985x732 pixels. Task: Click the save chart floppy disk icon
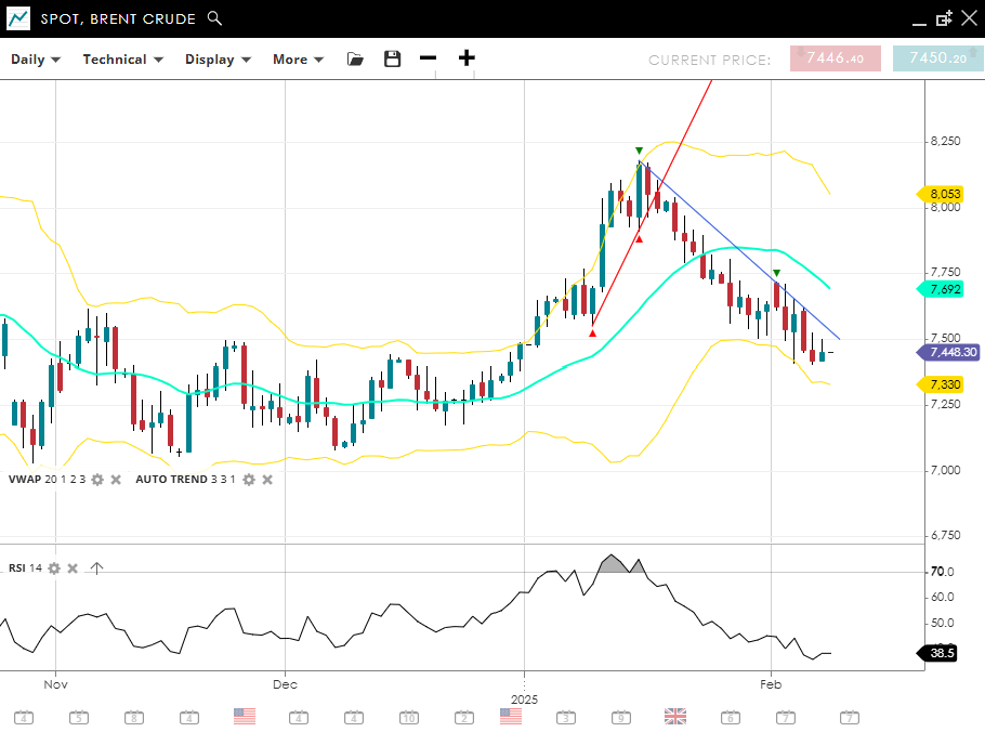pos(392,59)
